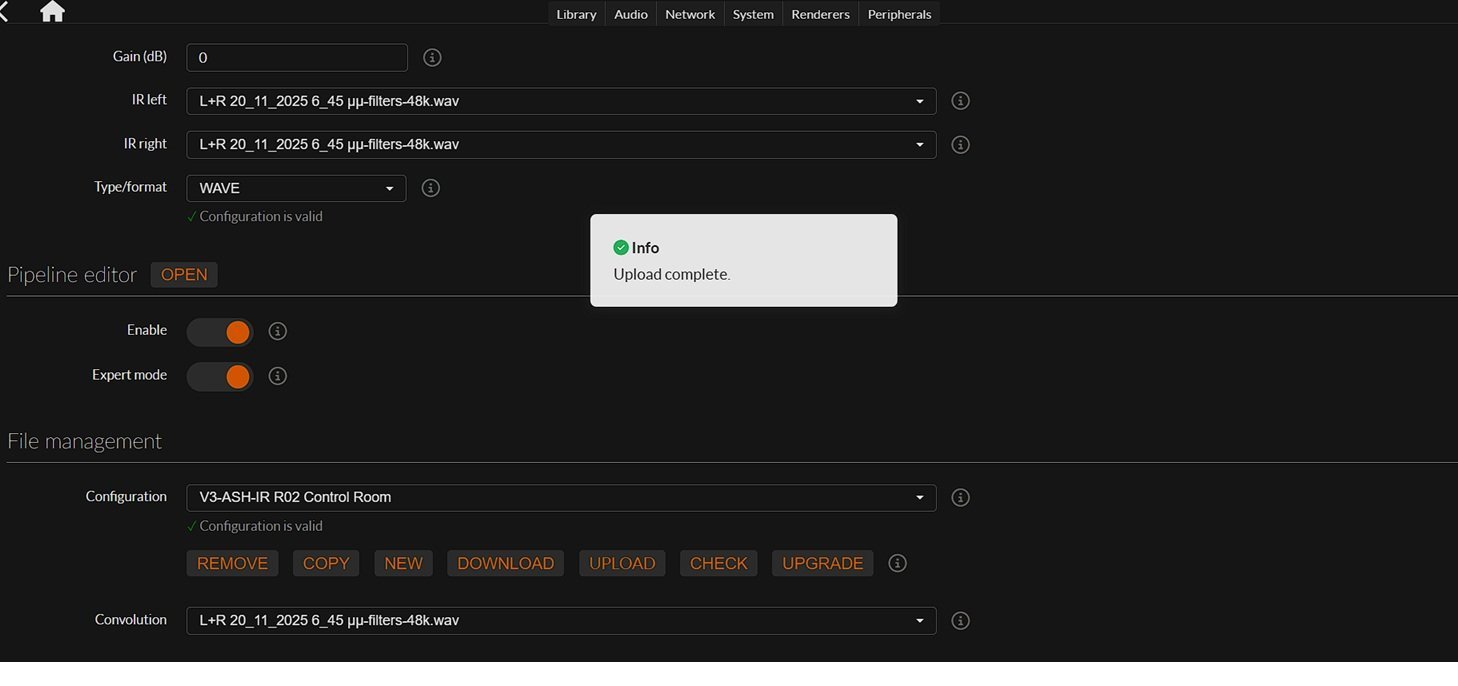1458x686 pixels.
Task: Click info icon beside Type/format dropdown
Action: (x=430, y=188)
